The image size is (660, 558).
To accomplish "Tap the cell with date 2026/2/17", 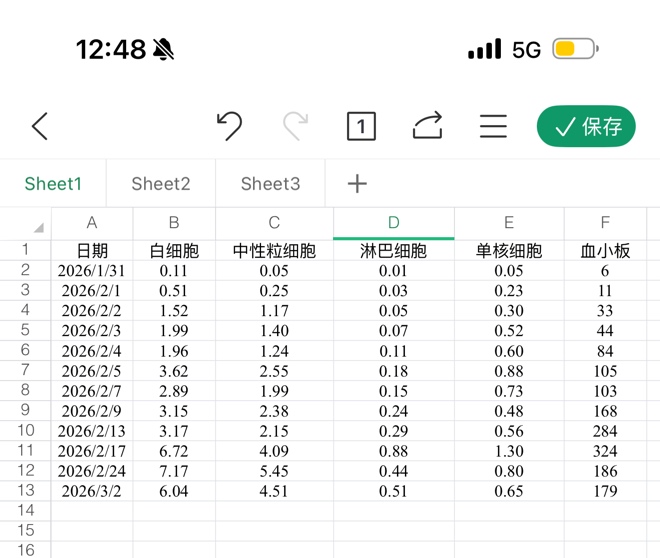I will tap(92, 451).
